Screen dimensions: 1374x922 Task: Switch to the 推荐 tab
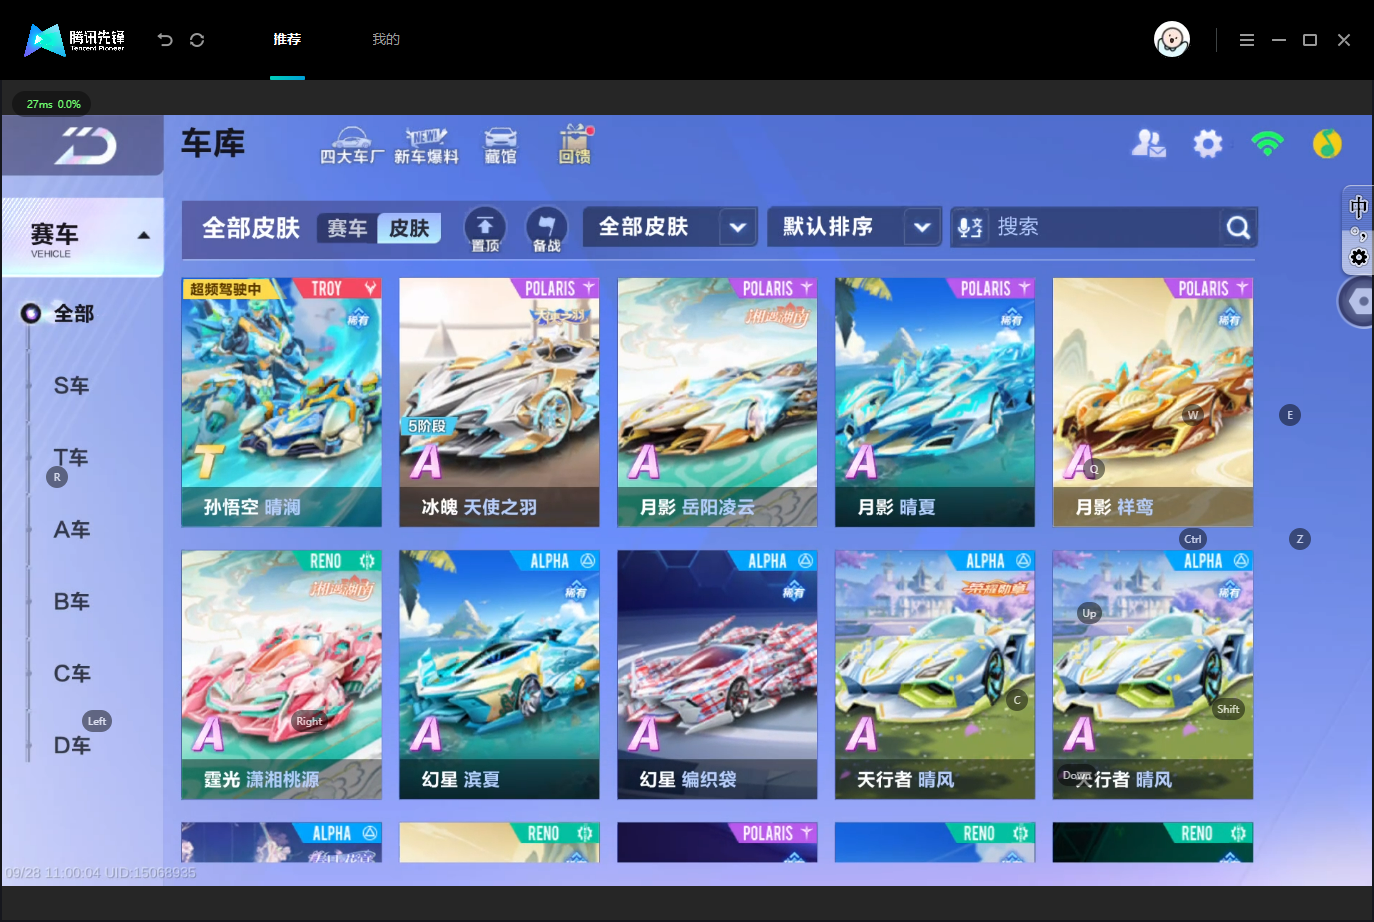tap(287, 40)
